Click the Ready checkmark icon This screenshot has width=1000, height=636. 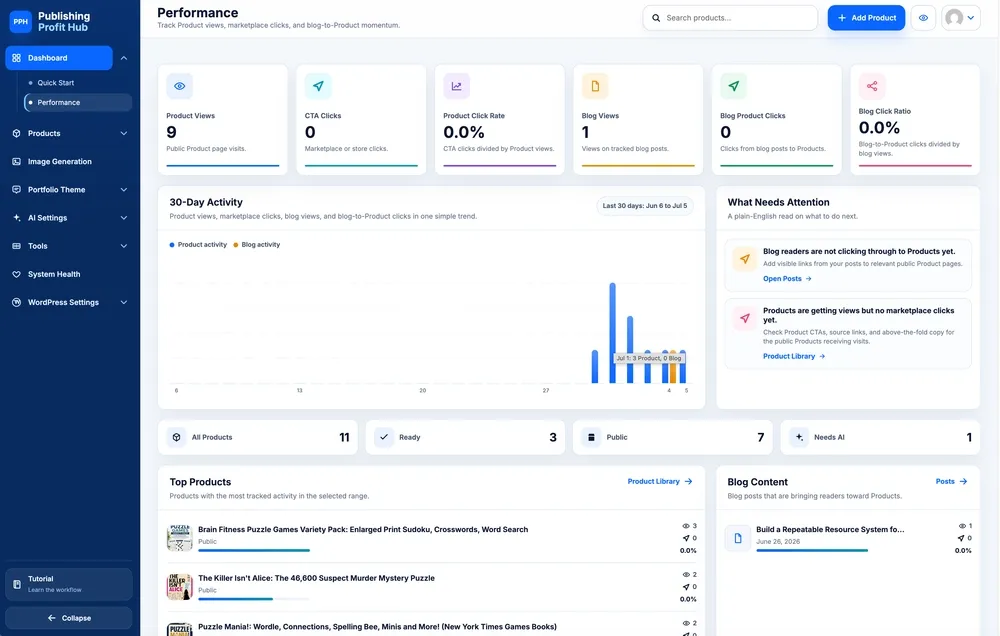[384, 437]
